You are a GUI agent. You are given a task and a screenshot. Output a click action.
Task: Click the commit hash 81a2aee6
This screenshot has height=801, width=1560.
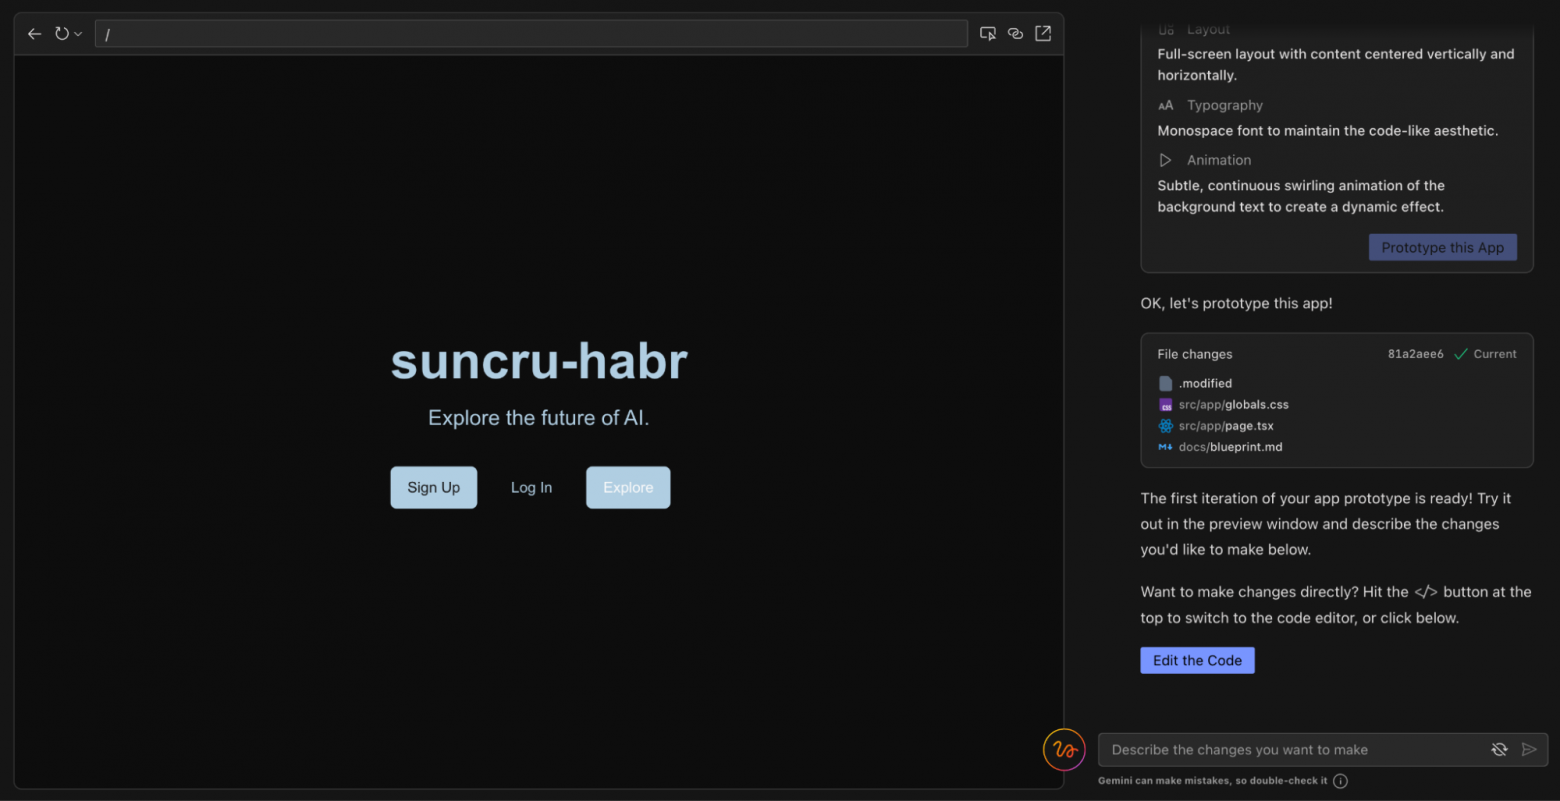[x=1416, y=354]
